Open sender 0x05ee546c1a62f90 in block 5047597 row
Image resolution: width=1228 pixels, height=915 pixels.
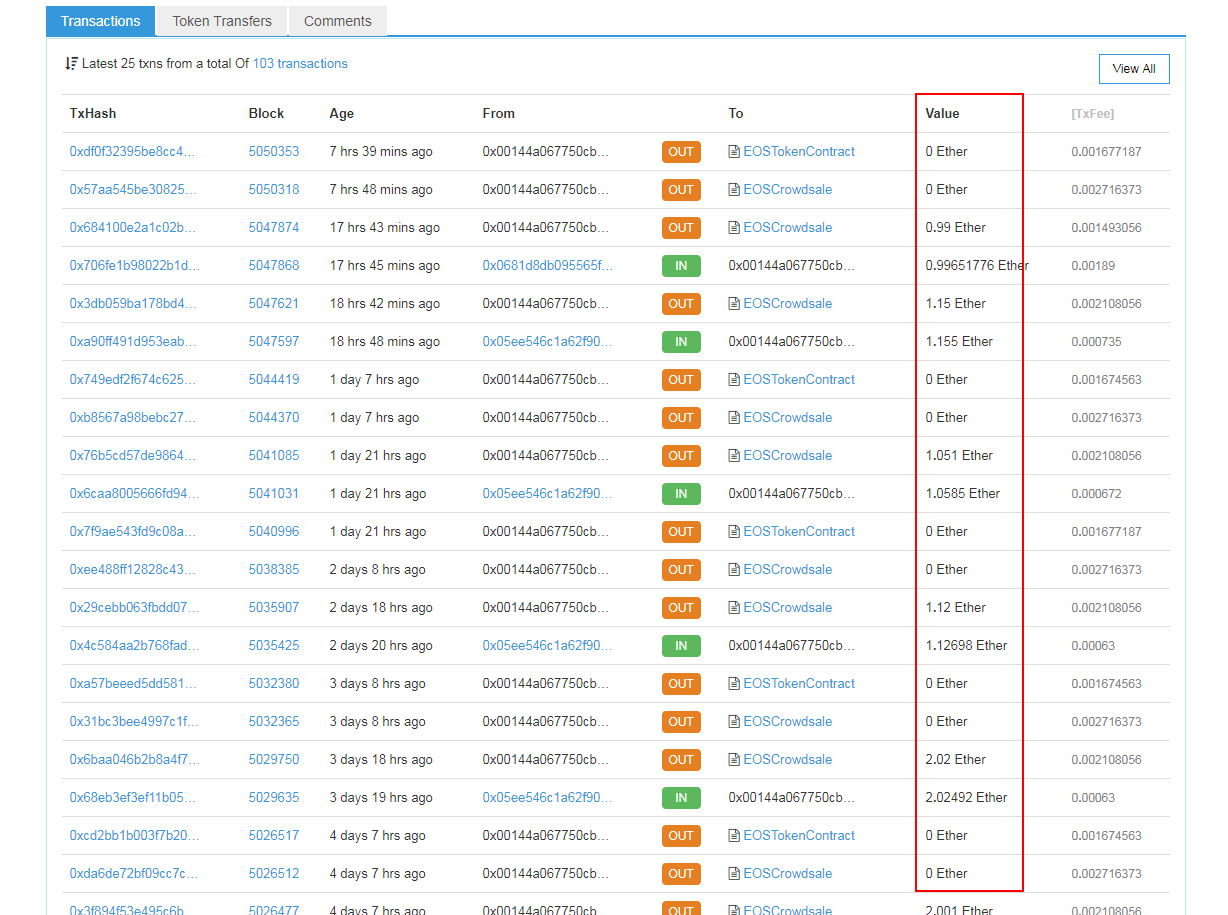pos(547,342)
